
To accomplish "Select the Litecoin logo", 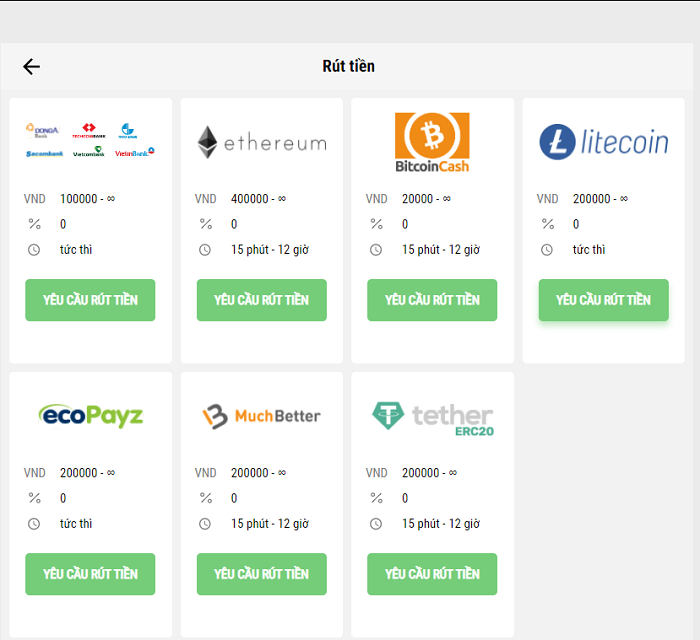I will click(x=604, y=142).
